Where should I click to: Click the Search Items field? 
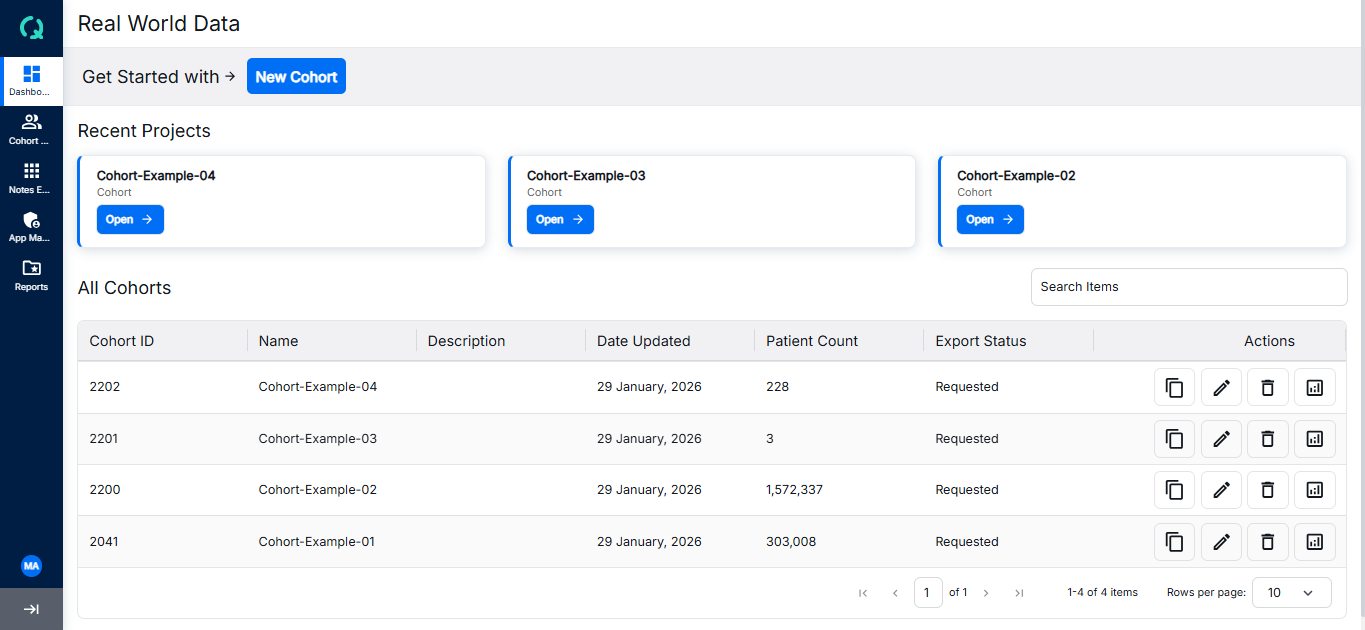pyautogui.click(x=1189, y=287)
